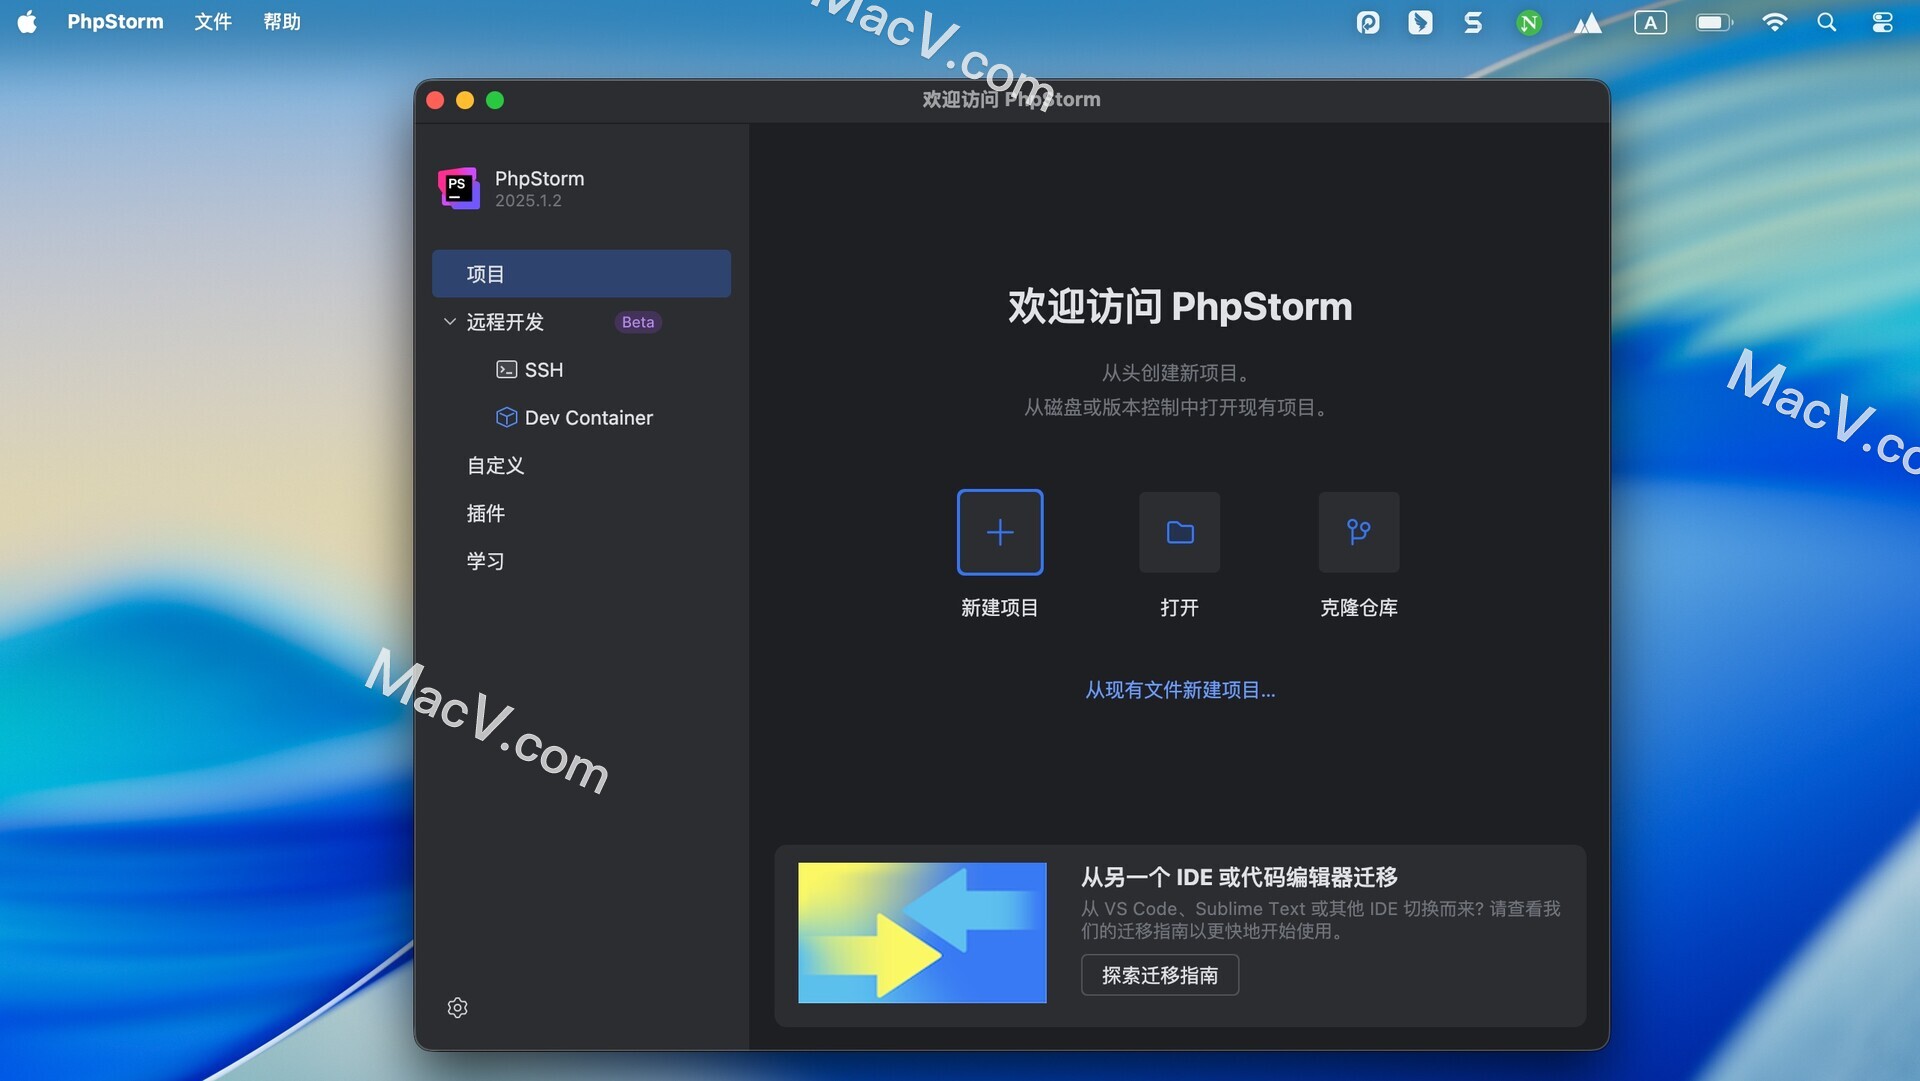The height and width of the screenshot is (1081, 1920).
Task: Open the Apple menu
Action: (27, 22)
